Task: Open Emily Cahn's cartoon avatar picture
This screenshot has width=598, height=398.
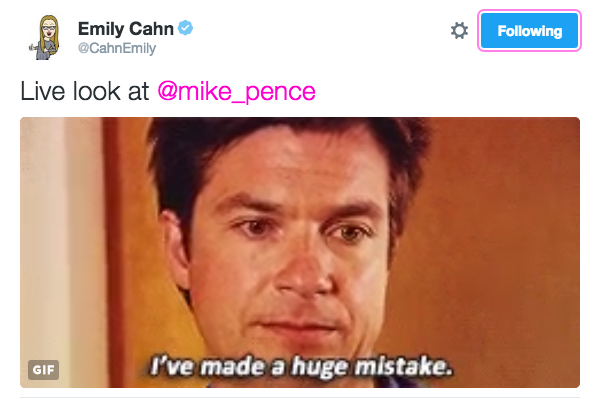Action: (x=46, y=37)
